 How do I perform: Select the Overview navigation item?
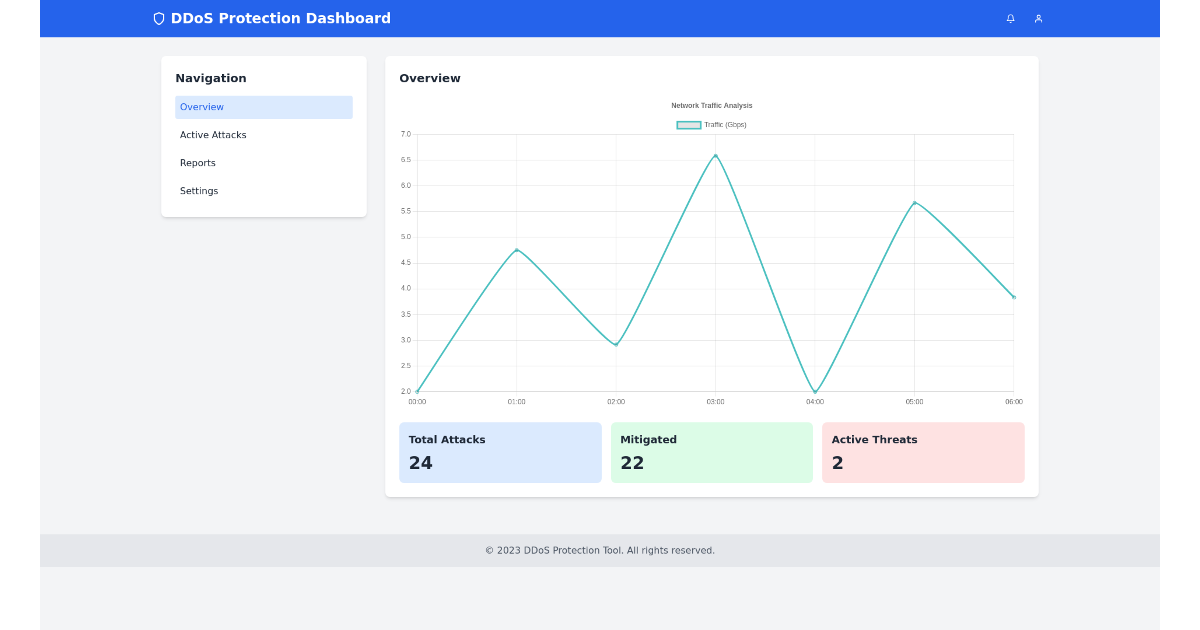[202, 107]
